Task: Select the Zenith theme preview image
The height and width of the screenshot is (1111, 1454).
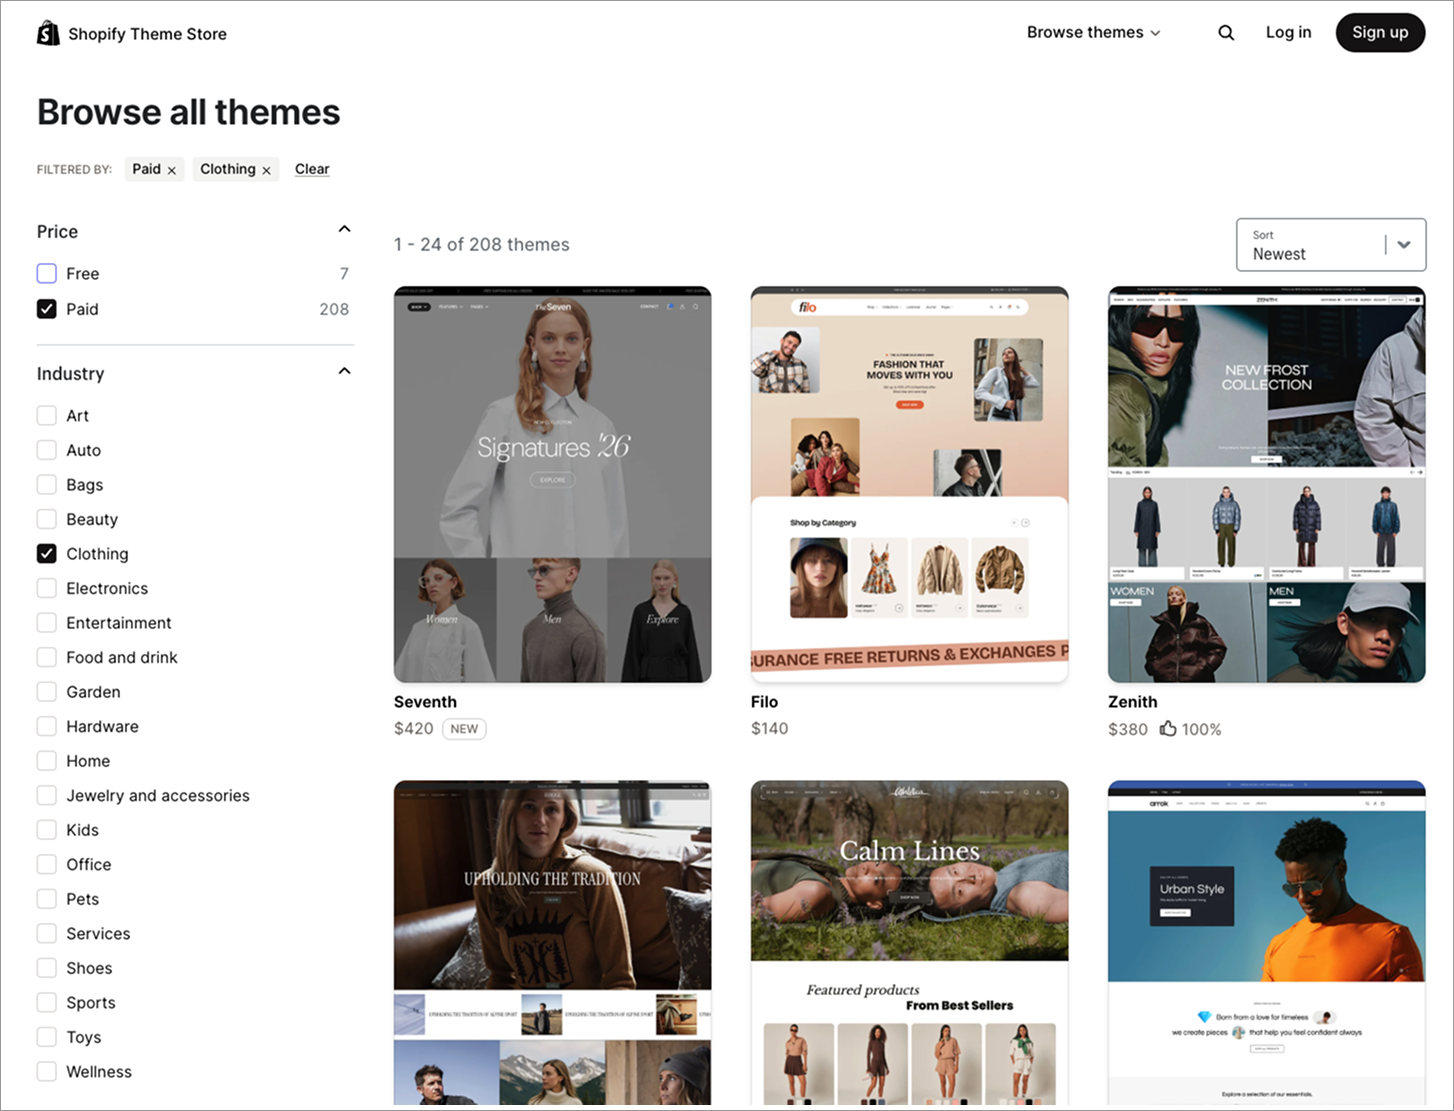Action: tap(1266, 484)
